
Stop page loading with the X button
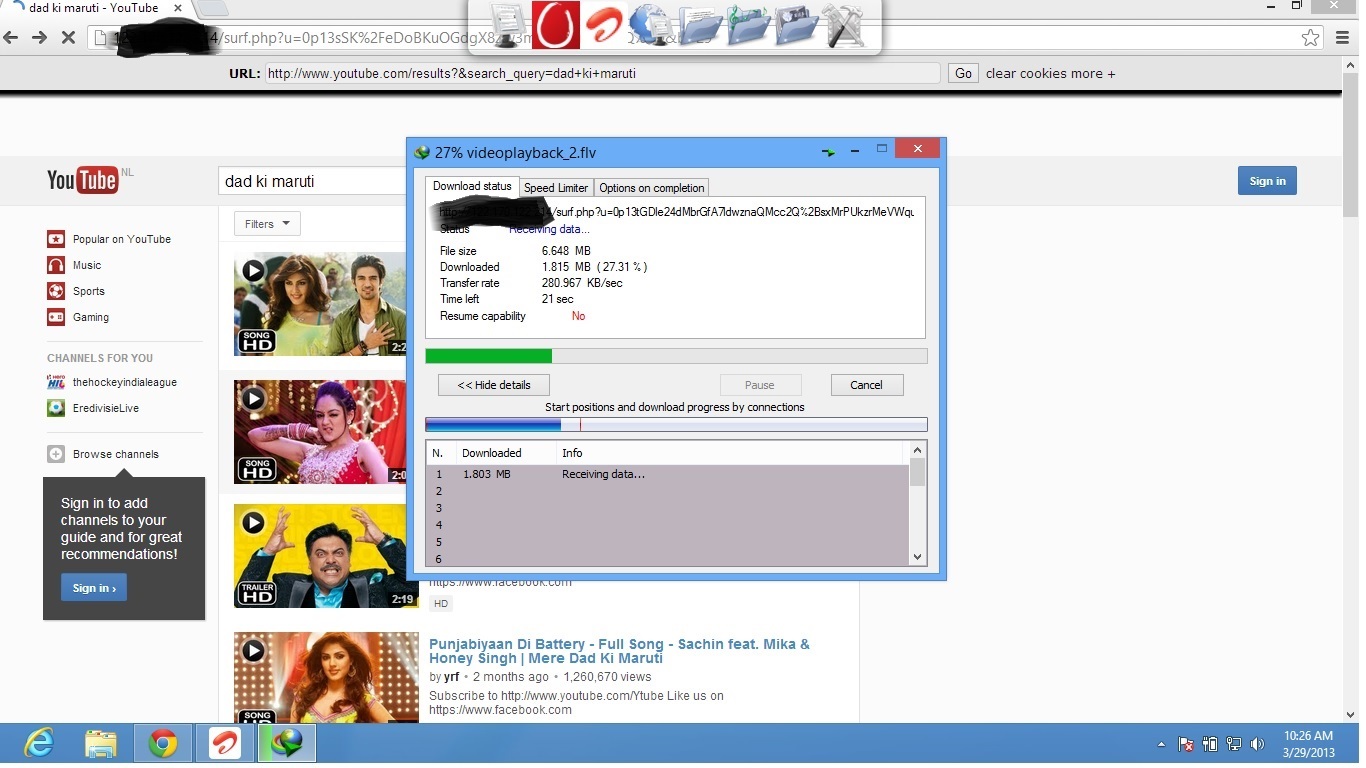68,37
